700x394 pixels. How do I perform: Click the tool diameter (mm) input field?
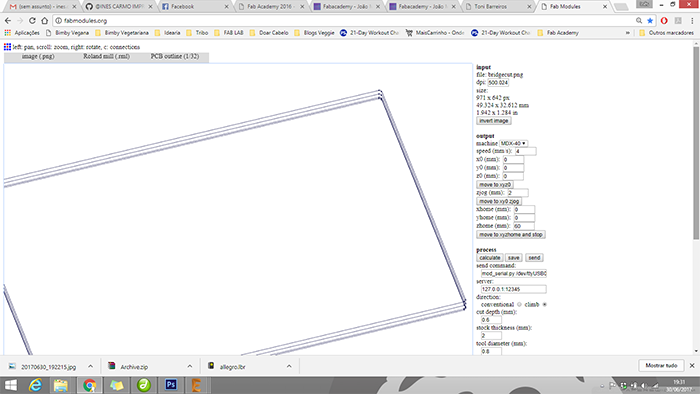491,352
